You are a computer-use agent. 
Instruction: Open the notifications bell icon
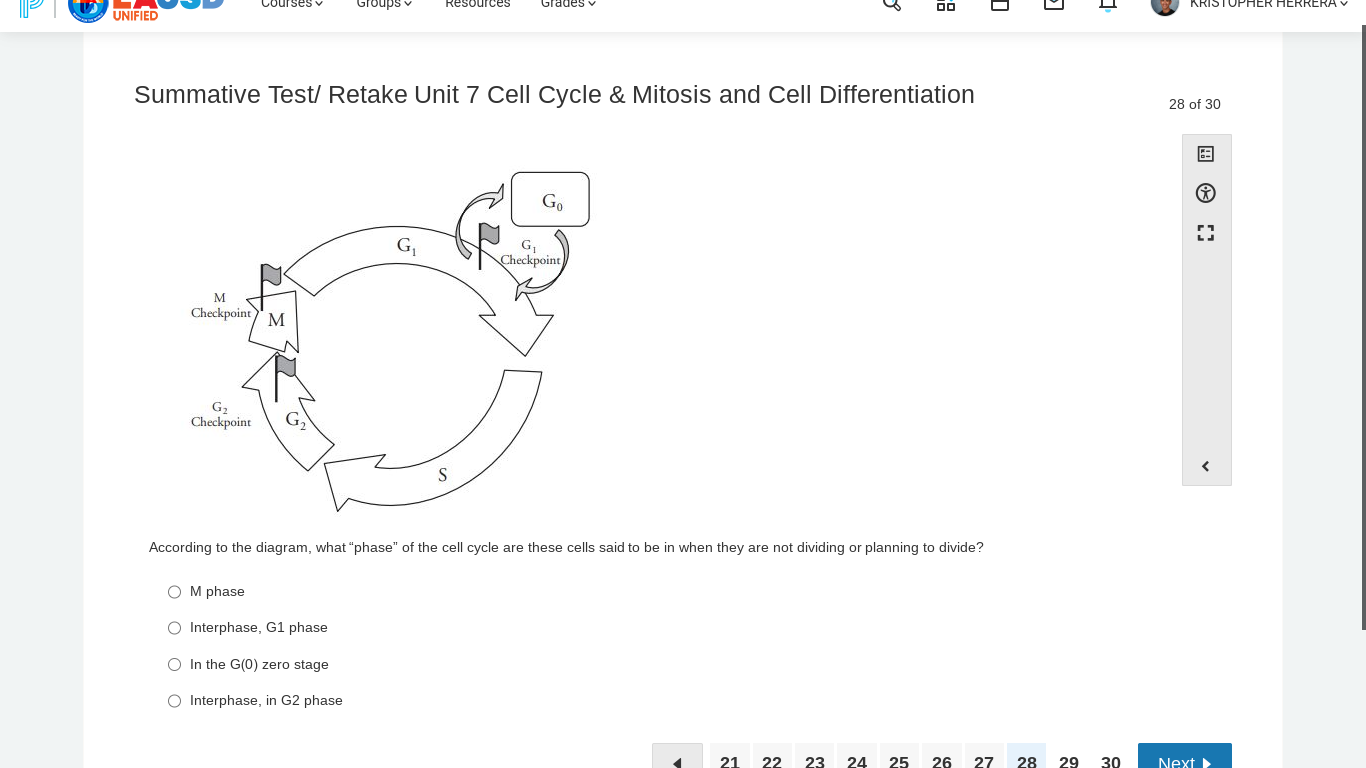pos(1107,4)
